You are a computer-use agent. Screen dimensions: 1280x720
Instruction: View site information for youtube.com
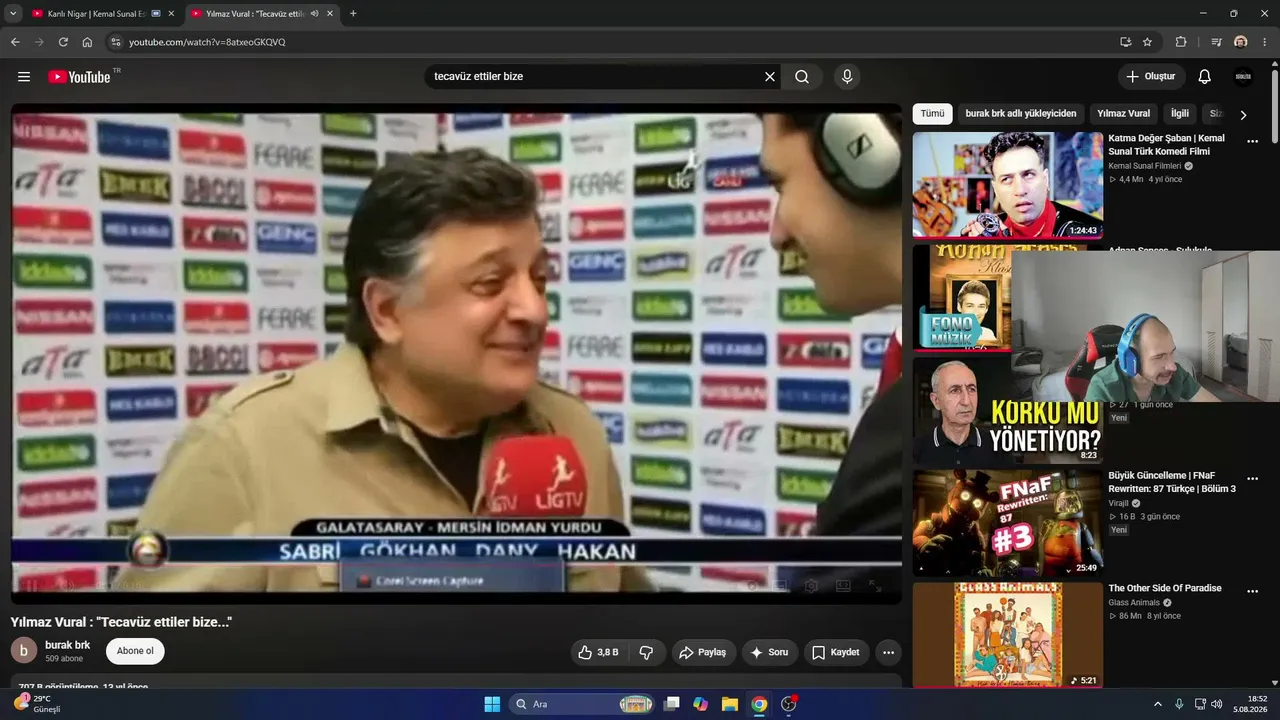[115, 42]
